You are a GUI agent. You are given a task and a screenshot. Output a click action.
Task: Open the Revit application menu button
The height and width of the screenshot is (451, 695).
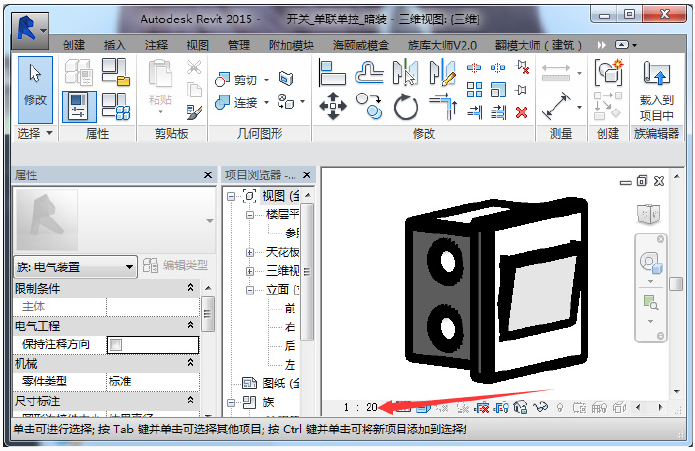[x=30, y=31]
